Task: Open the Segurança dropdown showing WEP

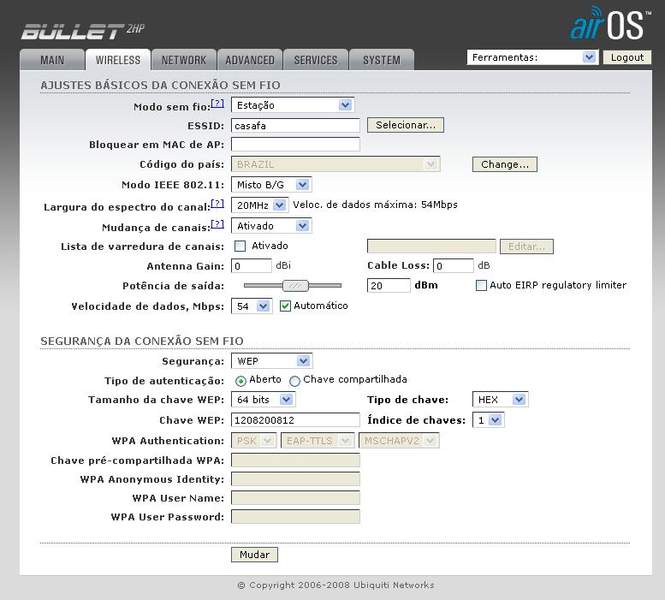Action: tap(271, 361)
